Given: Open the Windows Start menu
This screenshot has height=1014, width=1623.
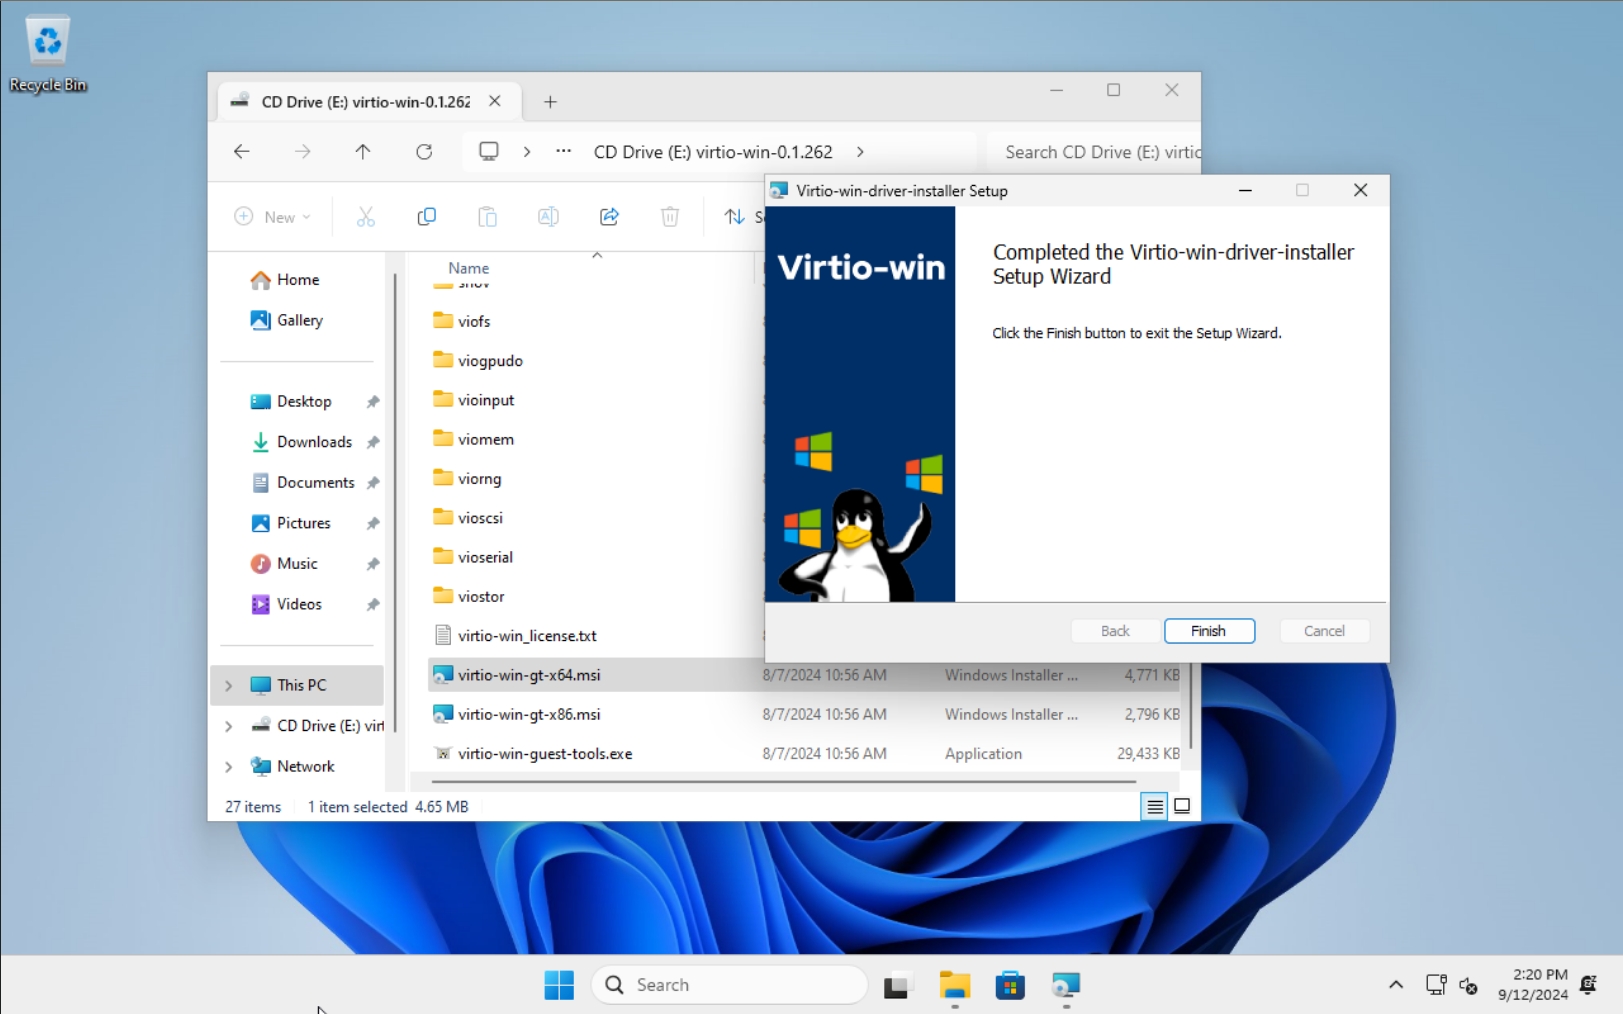Looking at the screenshot, I should click(x=559, y=985).
